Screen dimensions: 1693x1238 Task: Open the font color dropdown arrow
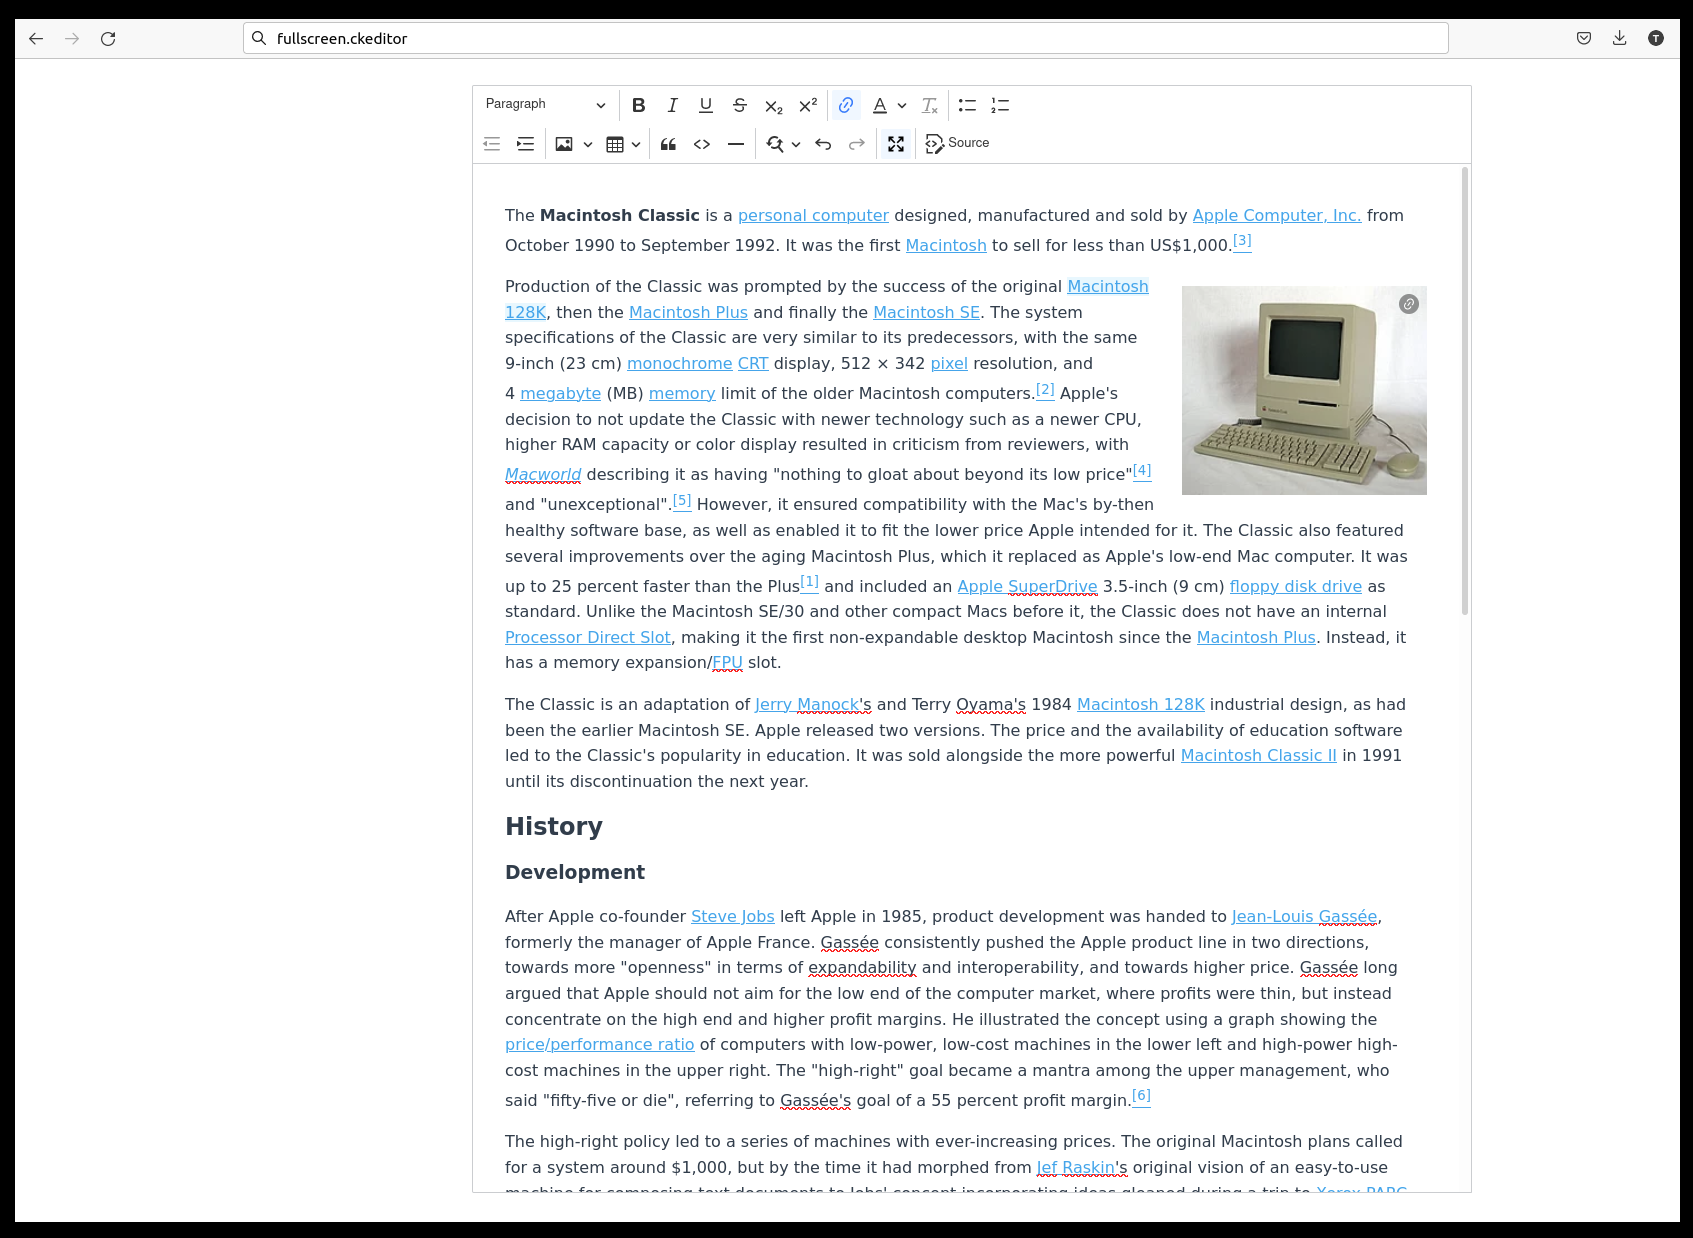click(902, 105)
